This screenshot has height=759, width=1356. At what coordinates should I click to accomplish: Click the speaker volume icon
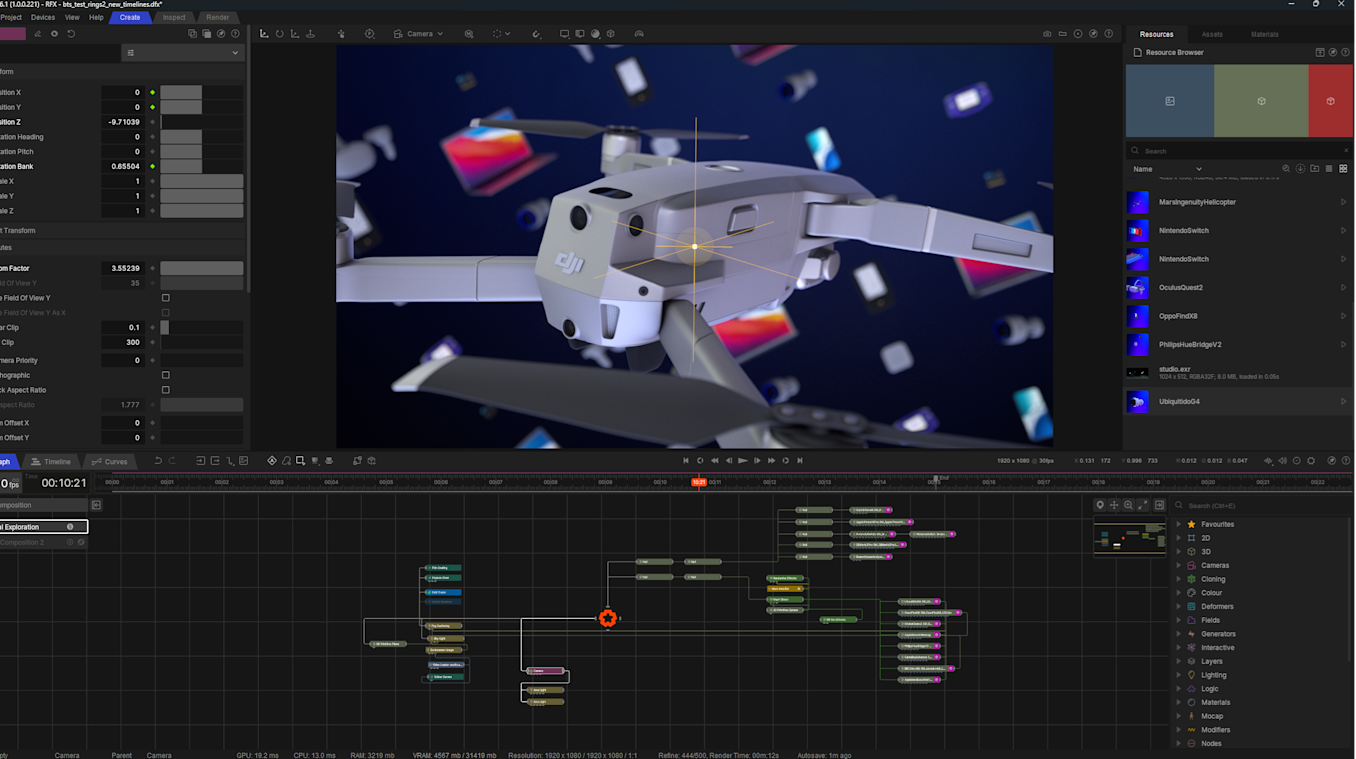click(x=1283, y=461)
